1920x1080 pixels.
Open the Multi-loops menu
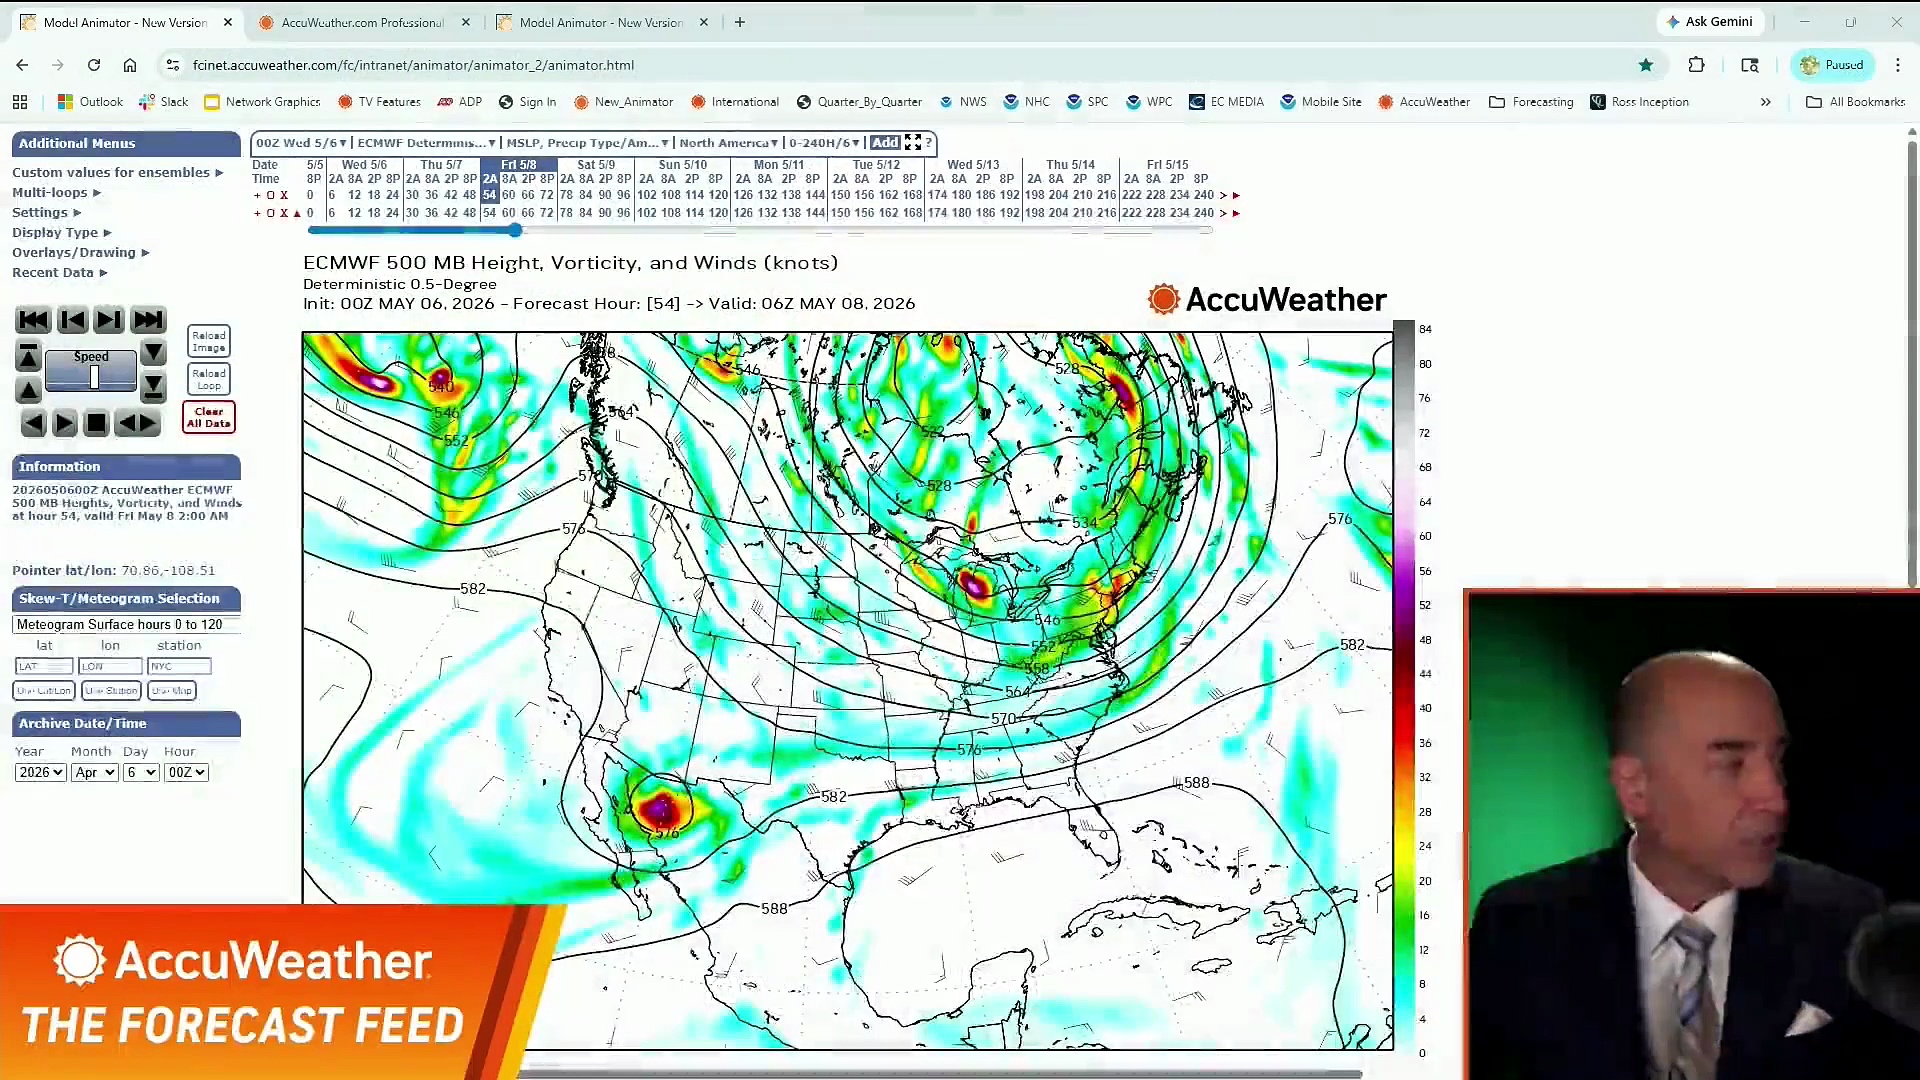pos(57,192)
